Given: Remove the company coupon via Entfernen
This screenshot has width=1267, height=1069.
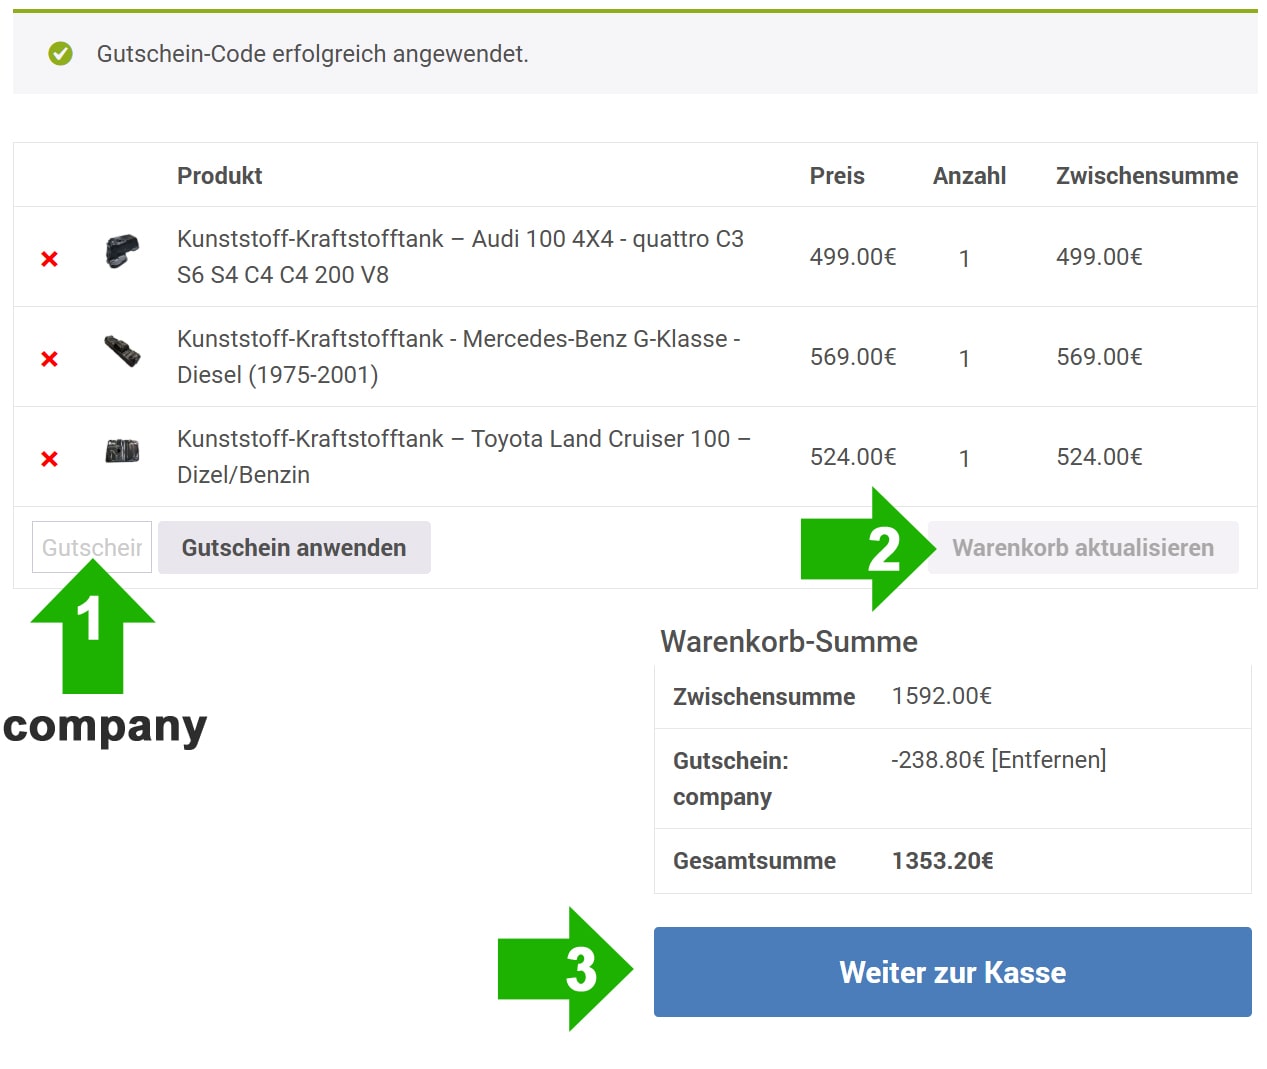Looking at the screenshot, I should click(x=1048, y=760).
